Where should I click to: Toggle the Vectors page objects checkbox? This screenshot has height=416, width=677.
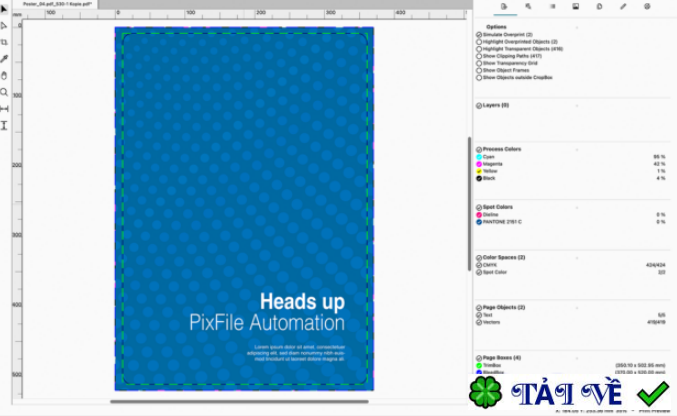click(x=479, y=322)
